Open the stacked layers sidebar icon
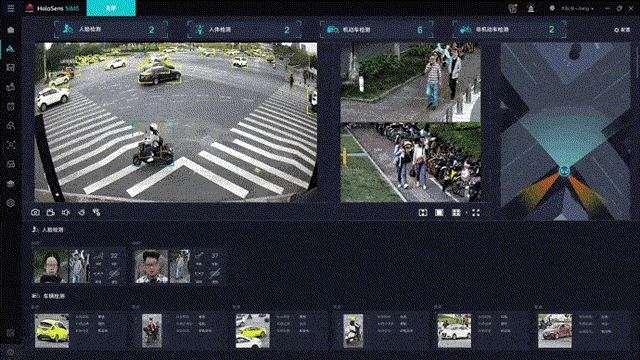 click(x=11, y=184)
